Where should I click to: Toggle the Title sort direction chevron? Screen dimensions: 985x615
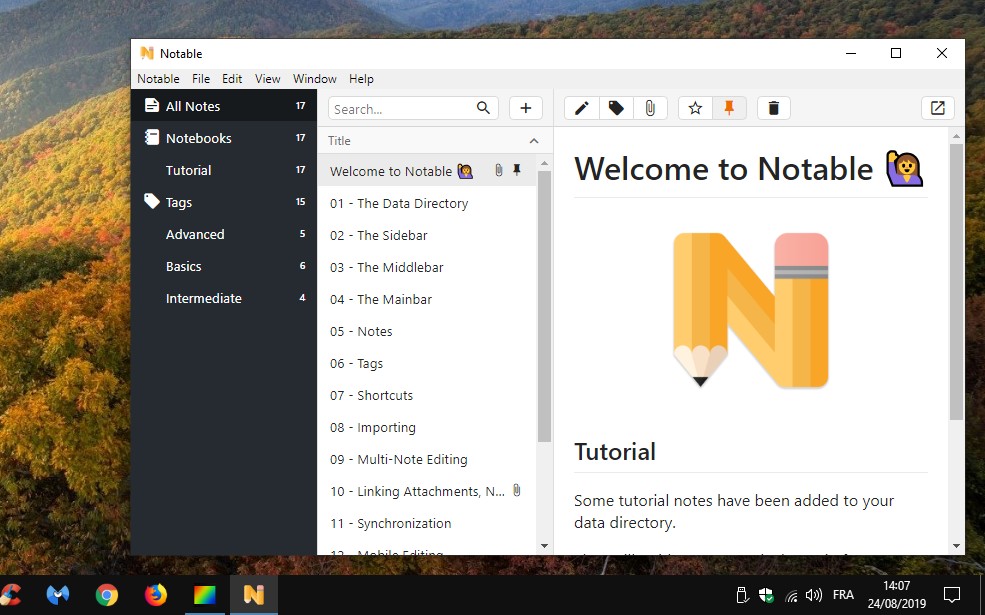(x=534, y=141)
